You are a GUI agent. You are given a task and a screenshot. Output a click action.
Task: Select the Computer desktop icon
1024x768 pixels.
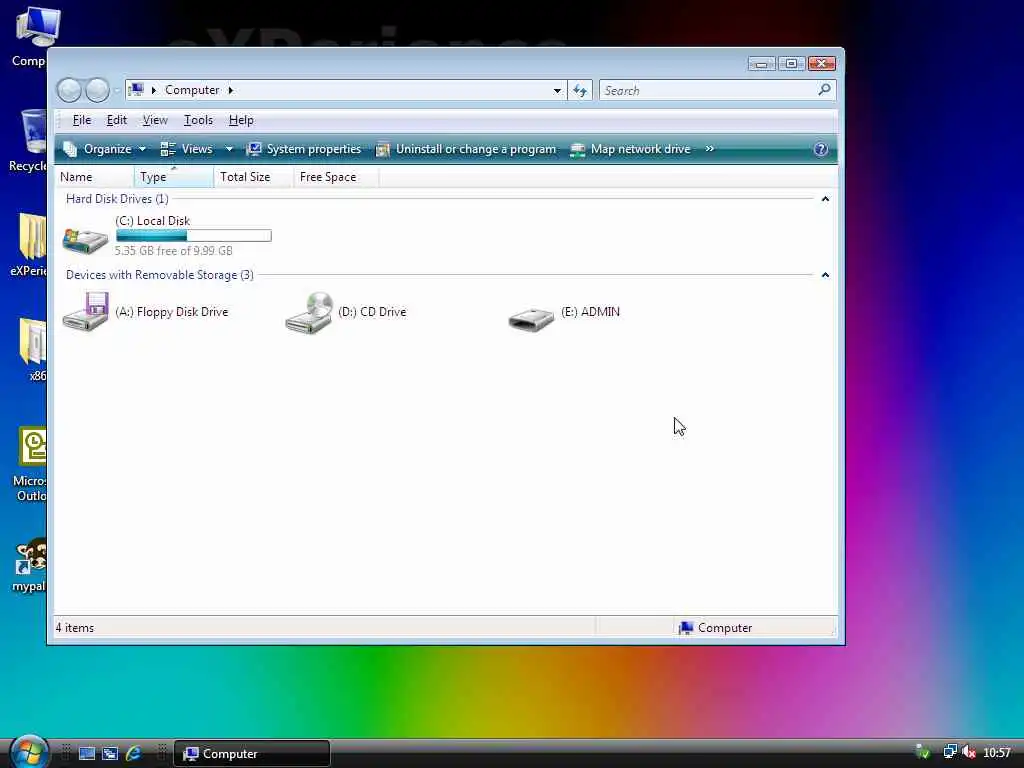tap(30, 37)
